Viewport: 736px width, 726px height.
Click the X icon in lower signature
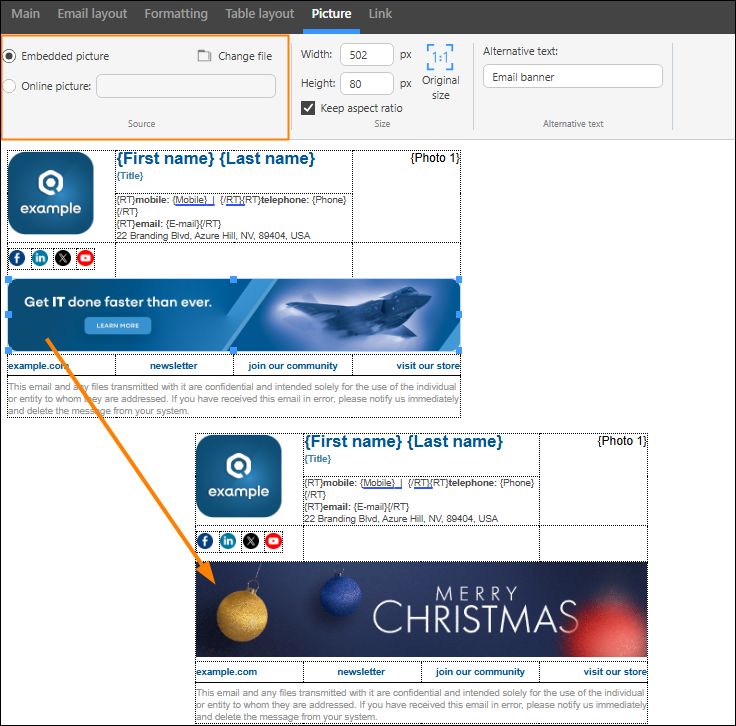(251, 541)
